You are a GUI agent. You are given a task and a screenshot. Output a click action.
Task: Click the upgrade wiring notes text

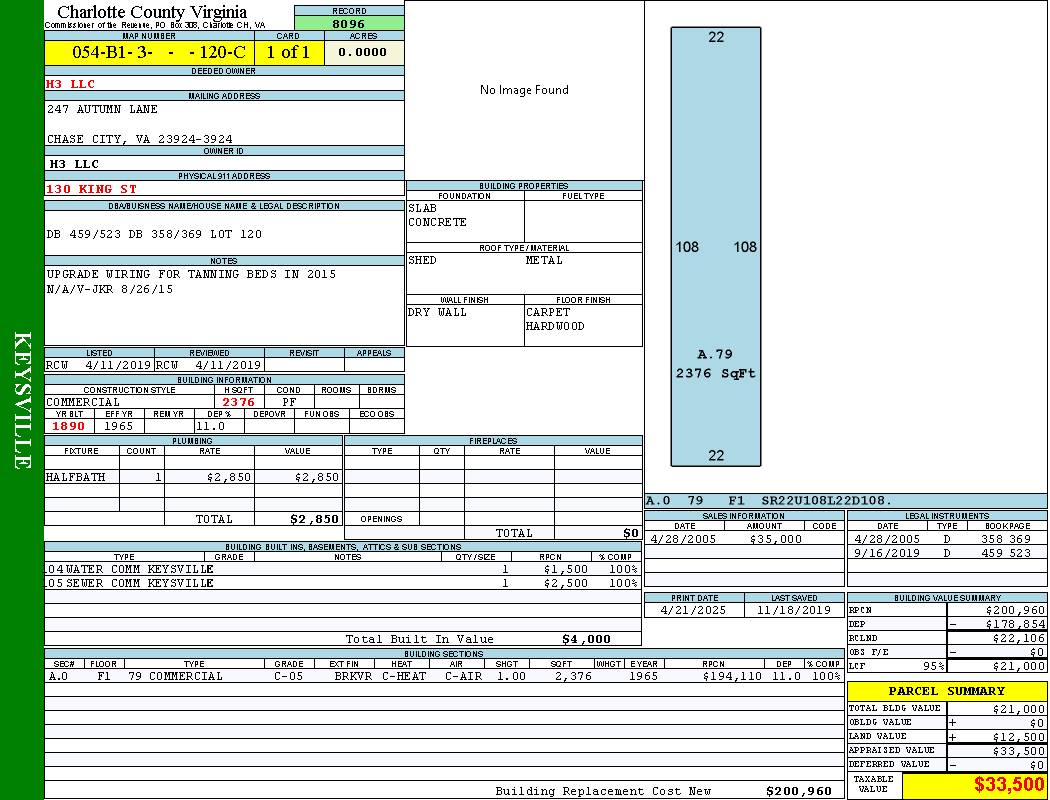coord(191,274)
